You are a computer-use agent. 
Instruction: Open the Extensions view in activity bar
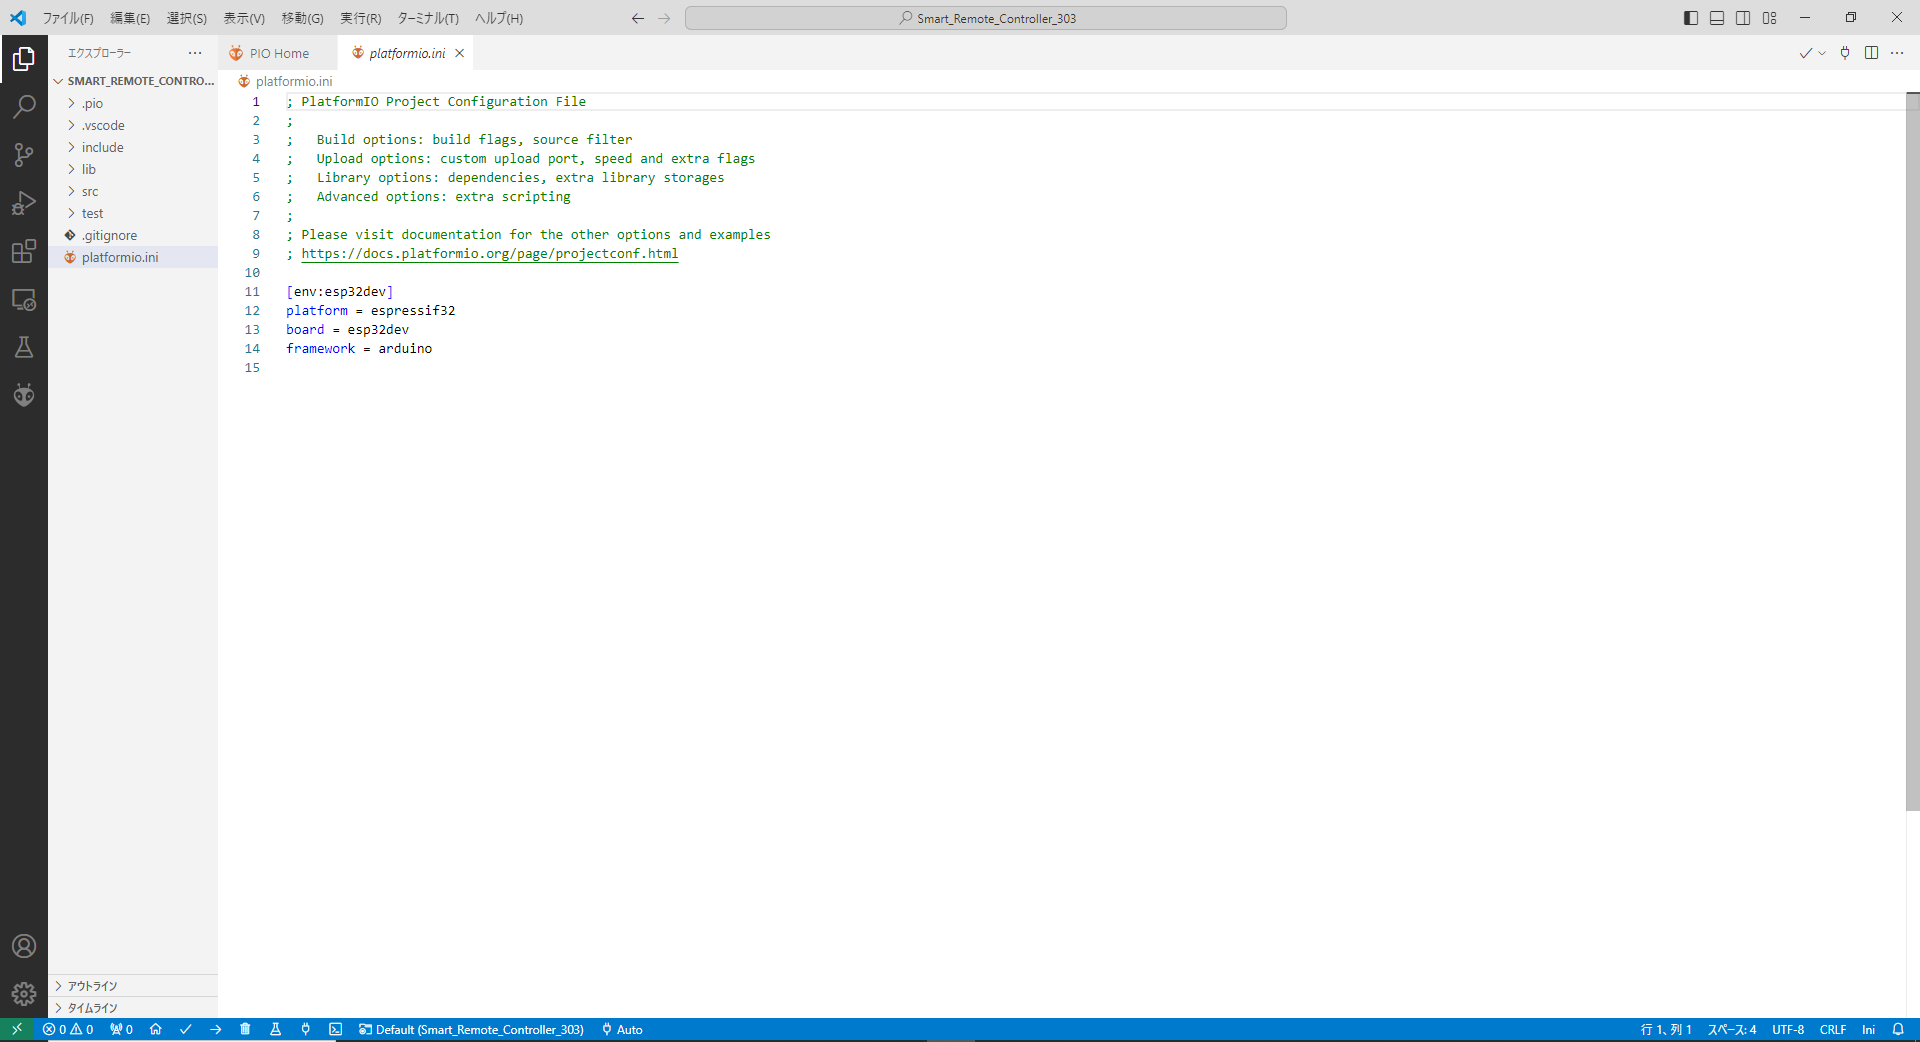(x=24, y=251)
